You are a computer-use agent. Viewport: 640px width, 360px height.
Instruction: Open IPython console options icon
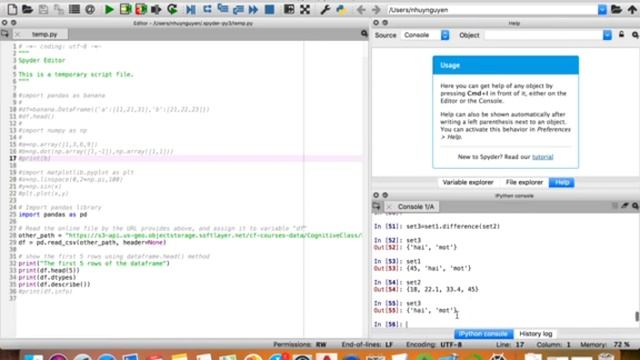pos(635,206)
